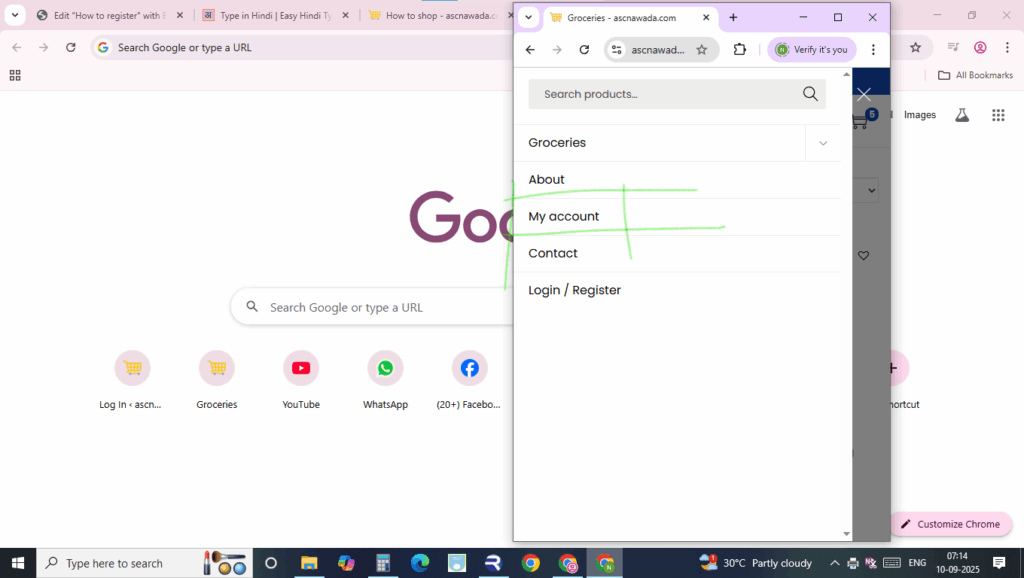This screenshot has height=578, width=1024.
Task: Select the My account menu item
Action: pyautogui.click(x=564, y=216)
